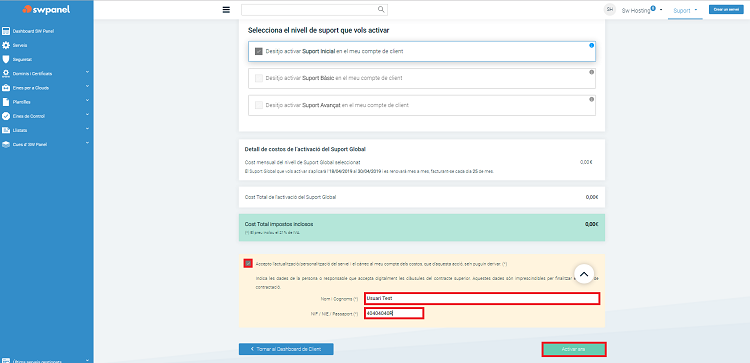Click the Llistats sidebar icon
The width and height of the screenshot is (750, 363).
pyautogui.click(x=6, y=130)
